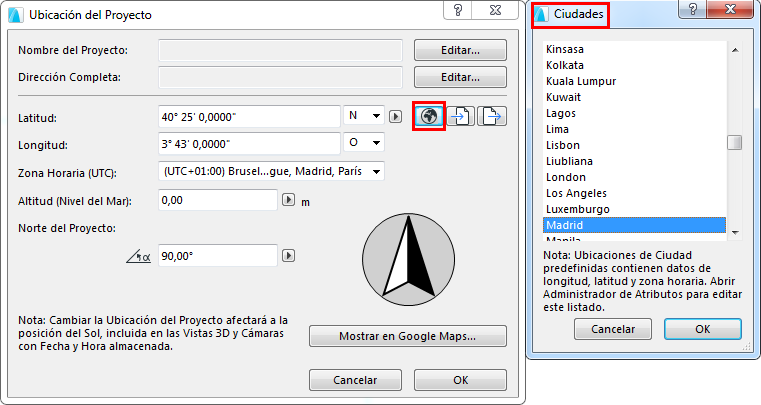This screenshot has width=761, height=405.
Task: Click the Norte del Proyecto angle field
Action: pyautogui.click(x=218, y=256)
